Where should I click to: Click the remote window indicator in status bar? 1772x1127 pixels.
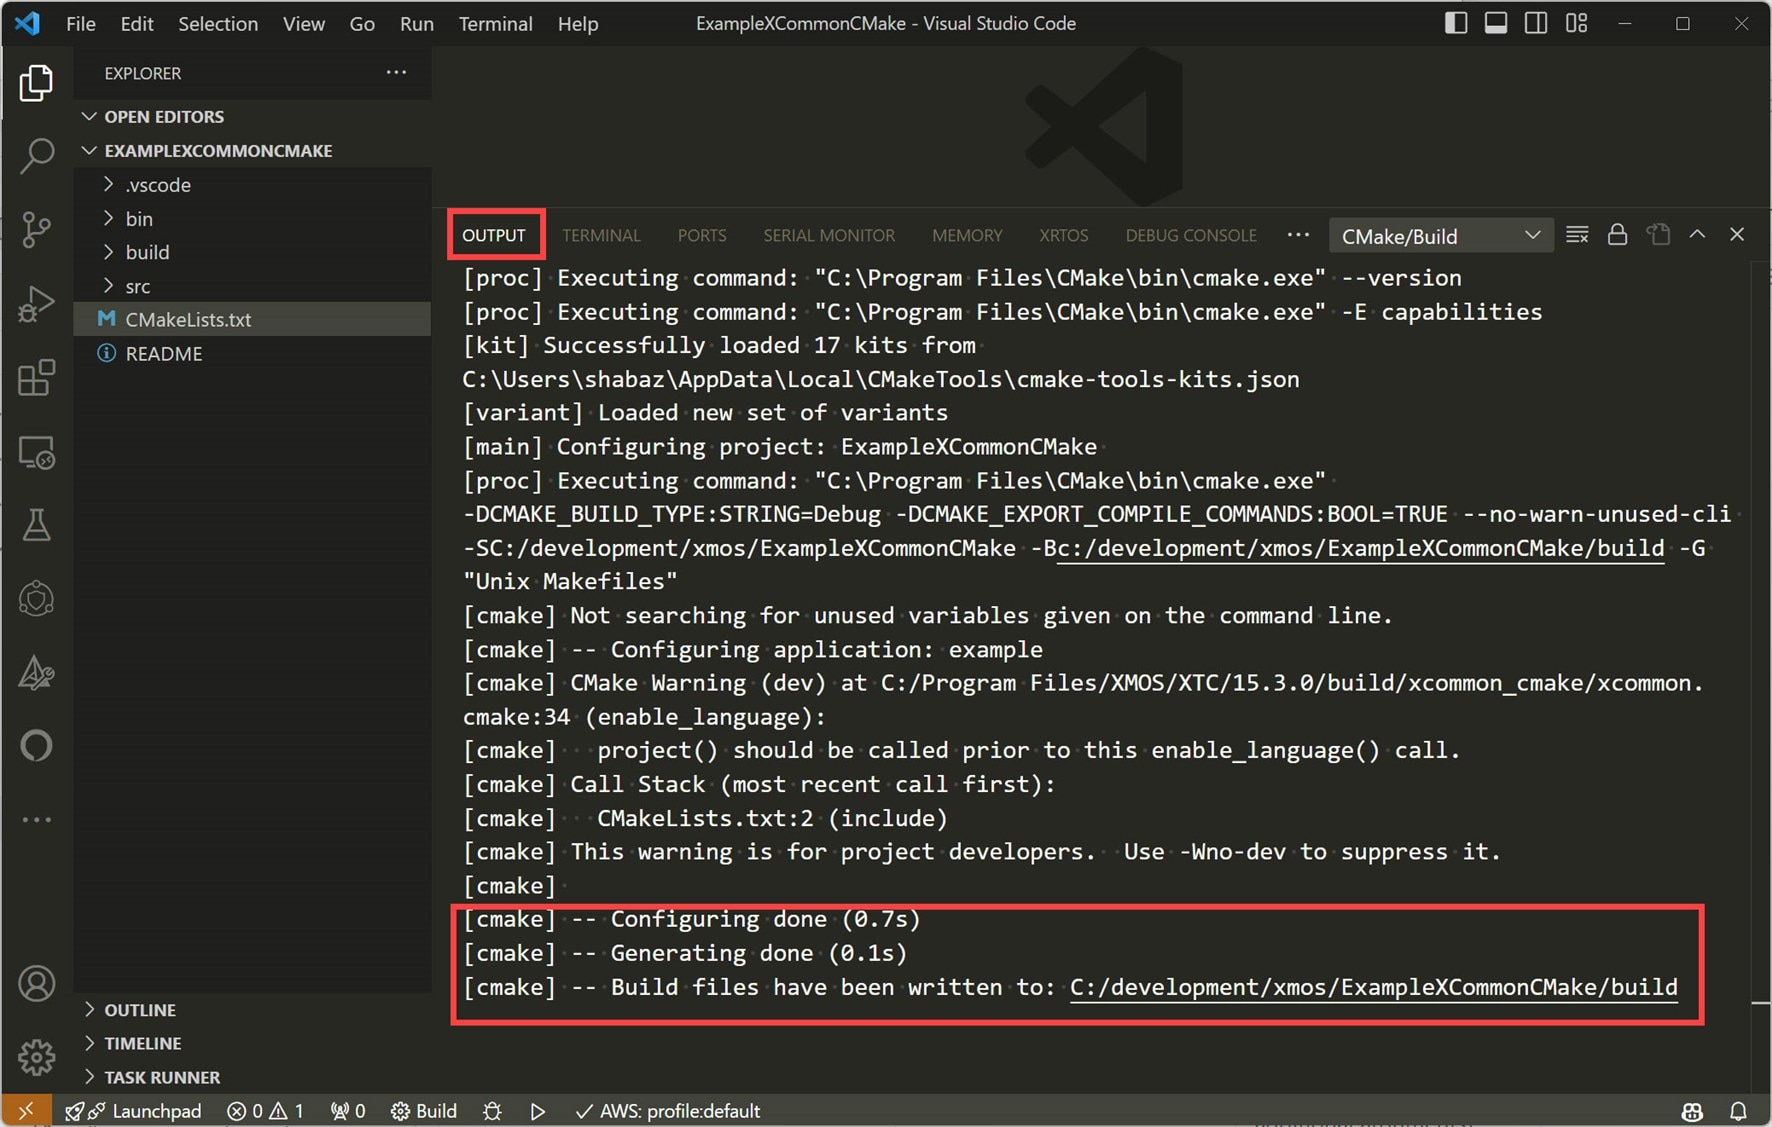click(26, 1111)
